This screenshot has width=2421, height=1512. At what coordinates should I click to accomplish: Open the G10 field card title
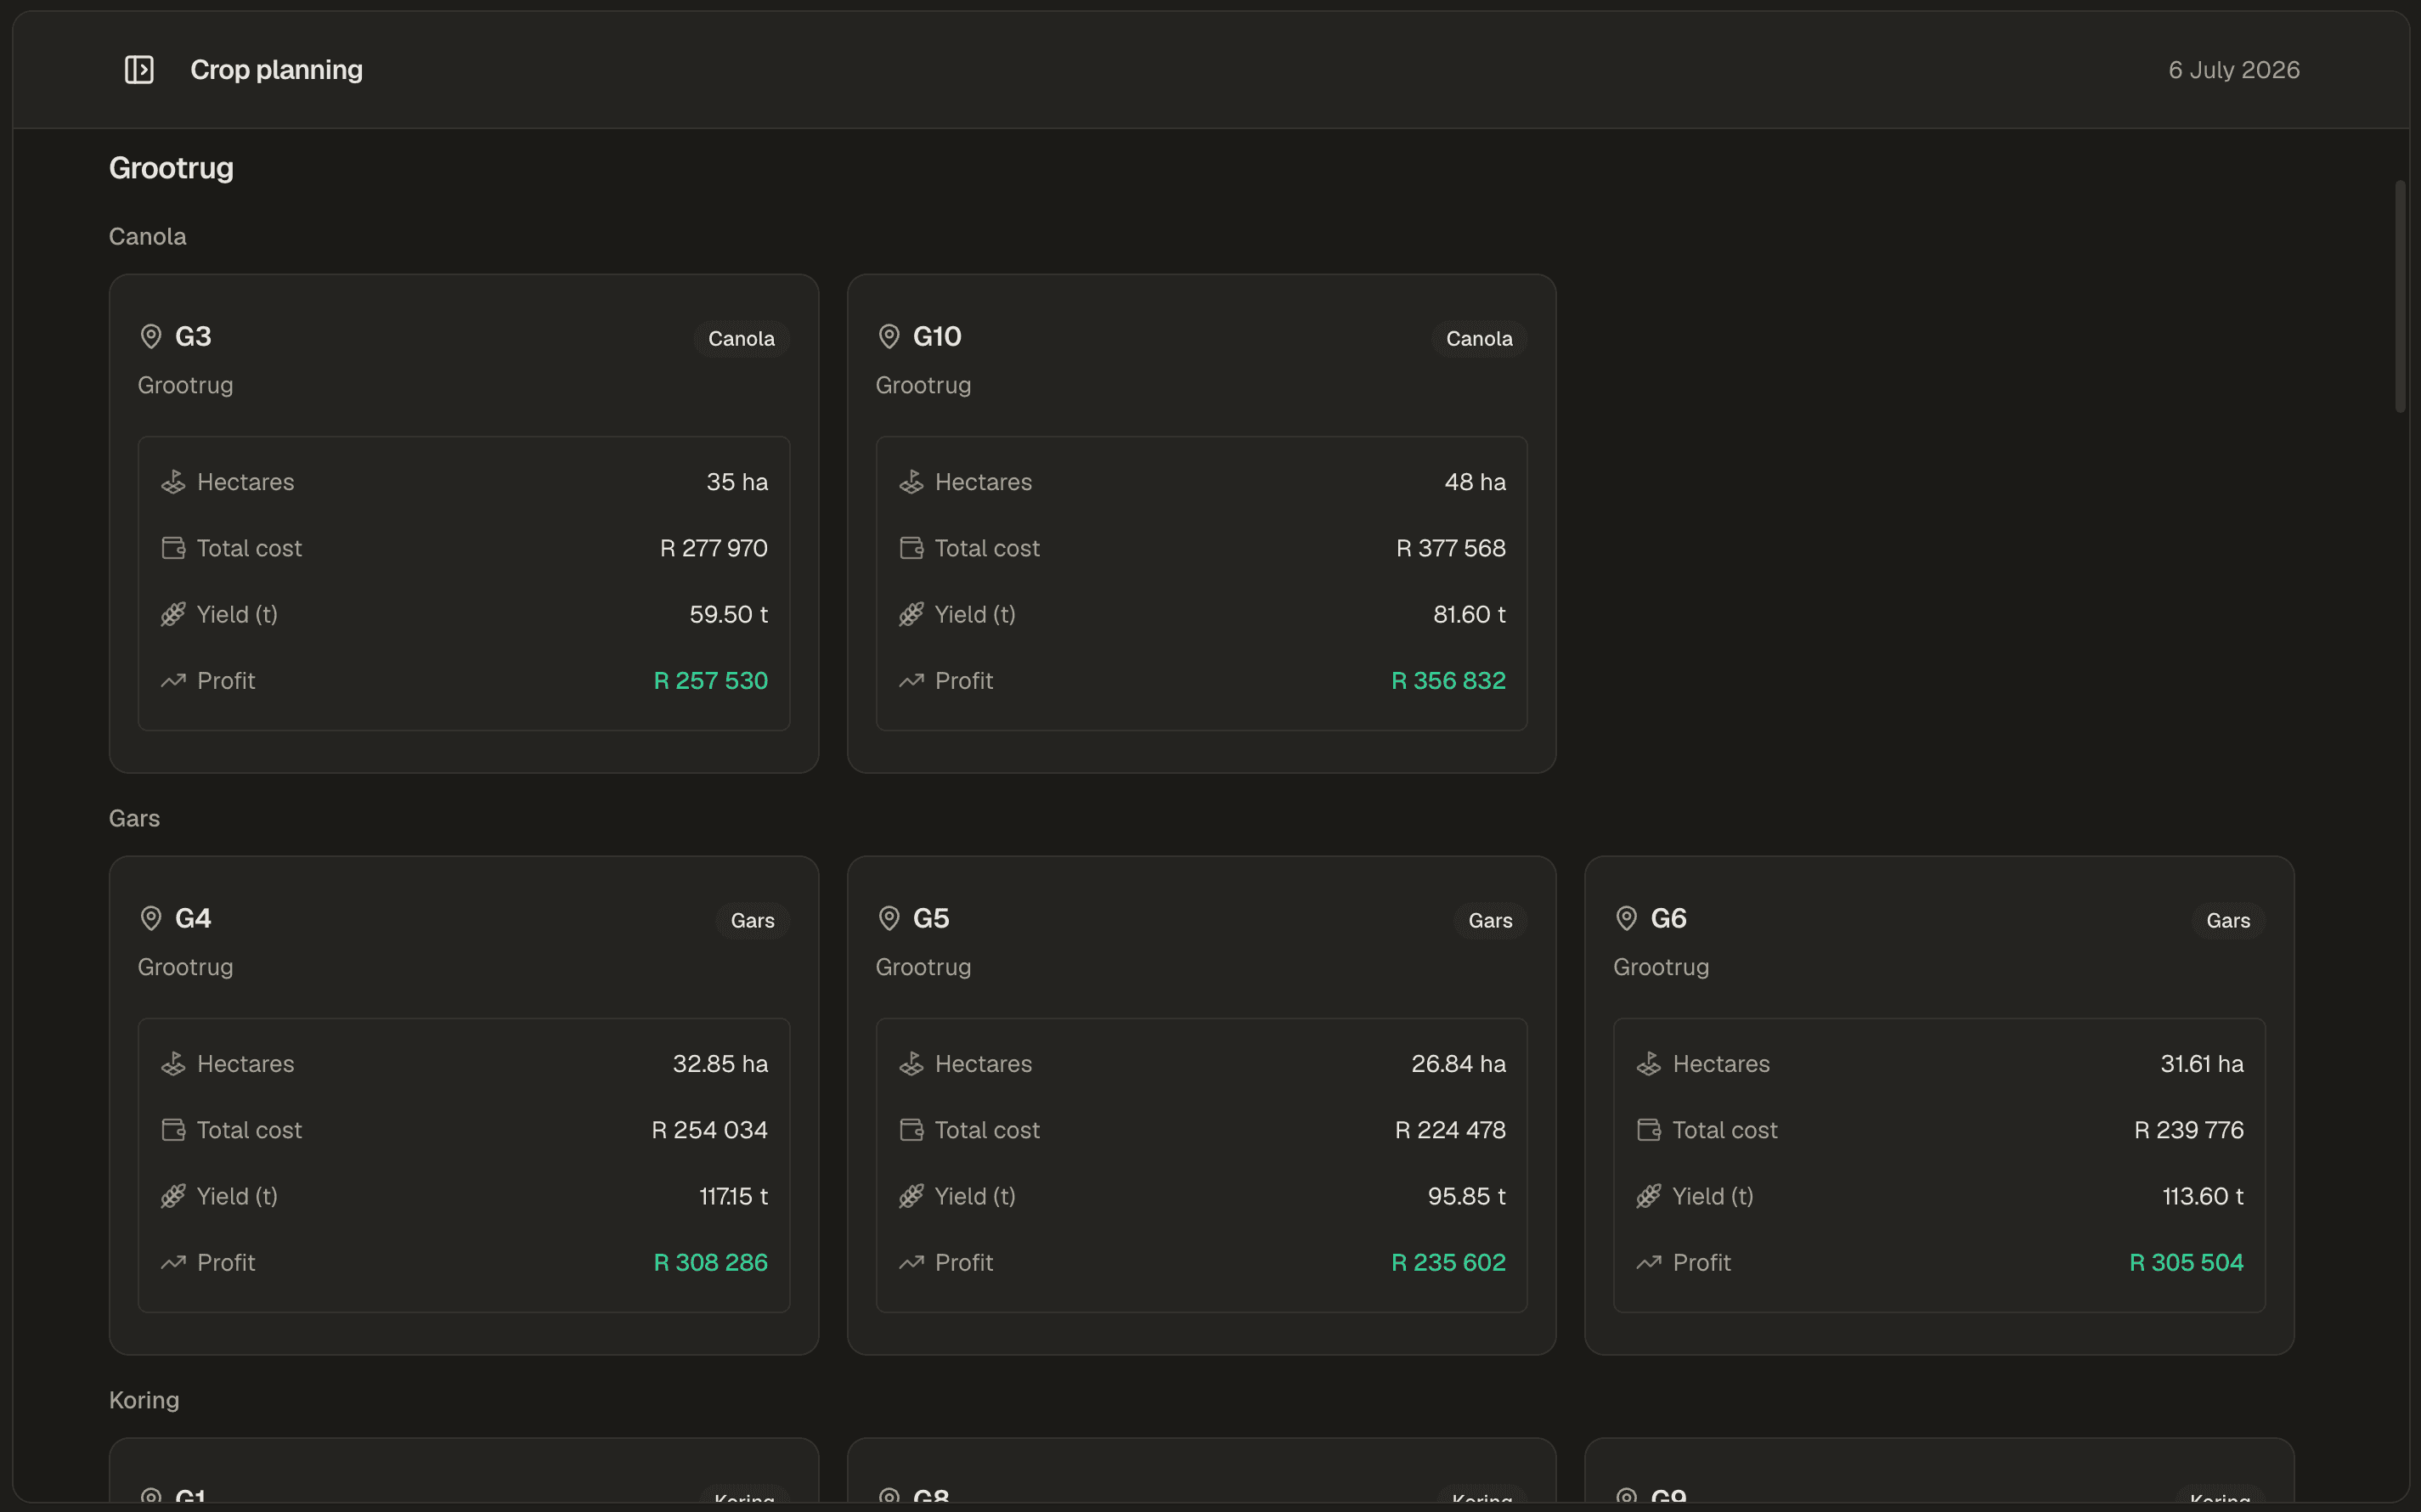click(x=937, y=337)
